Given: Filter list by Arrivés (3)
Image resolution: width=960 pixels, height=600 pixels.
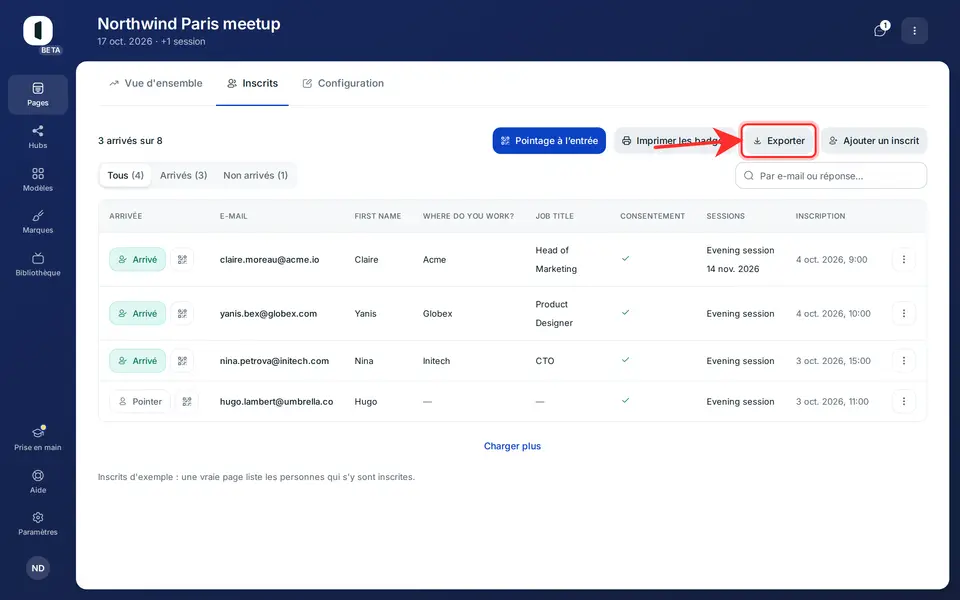Looking at the screenshot, I should pos(184,175).
